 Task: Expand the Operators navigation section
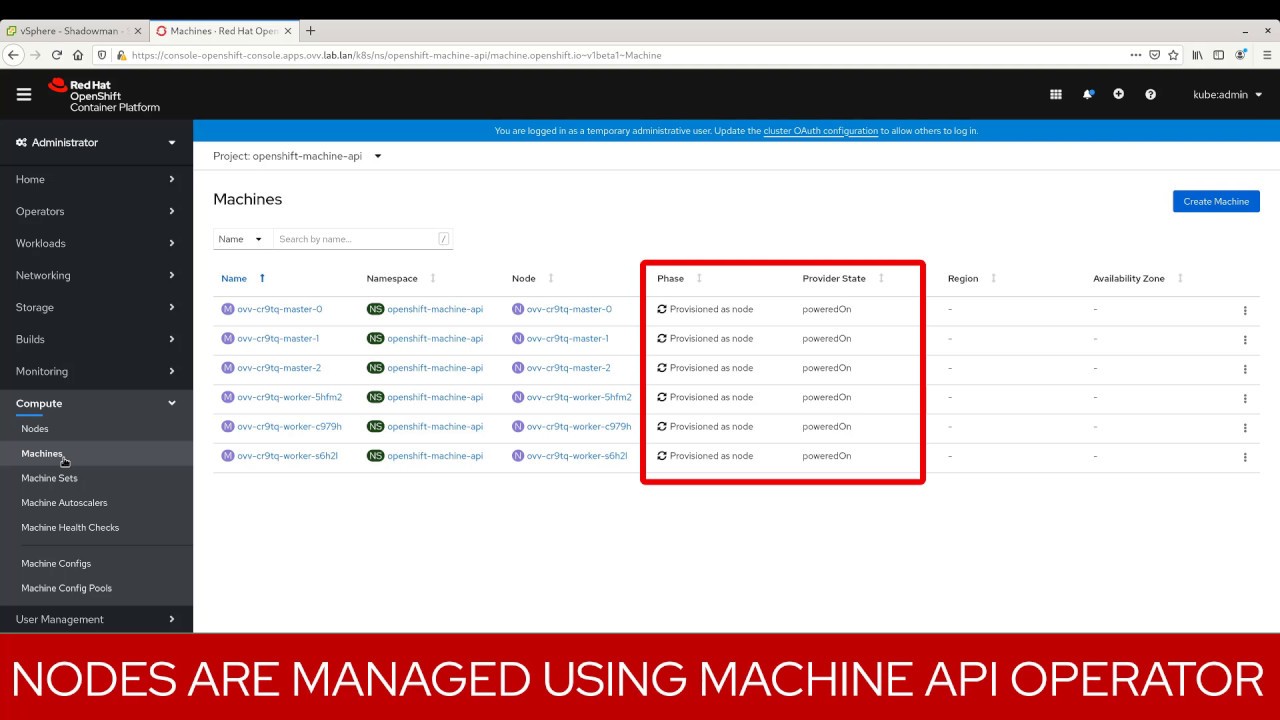96,211
